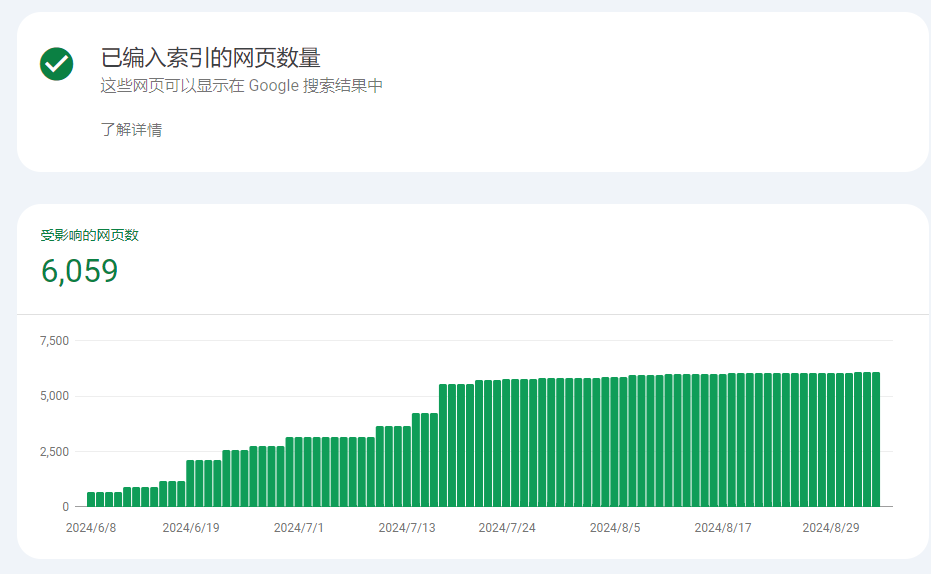Click the 7,500 y-axis gridline label

54,341
